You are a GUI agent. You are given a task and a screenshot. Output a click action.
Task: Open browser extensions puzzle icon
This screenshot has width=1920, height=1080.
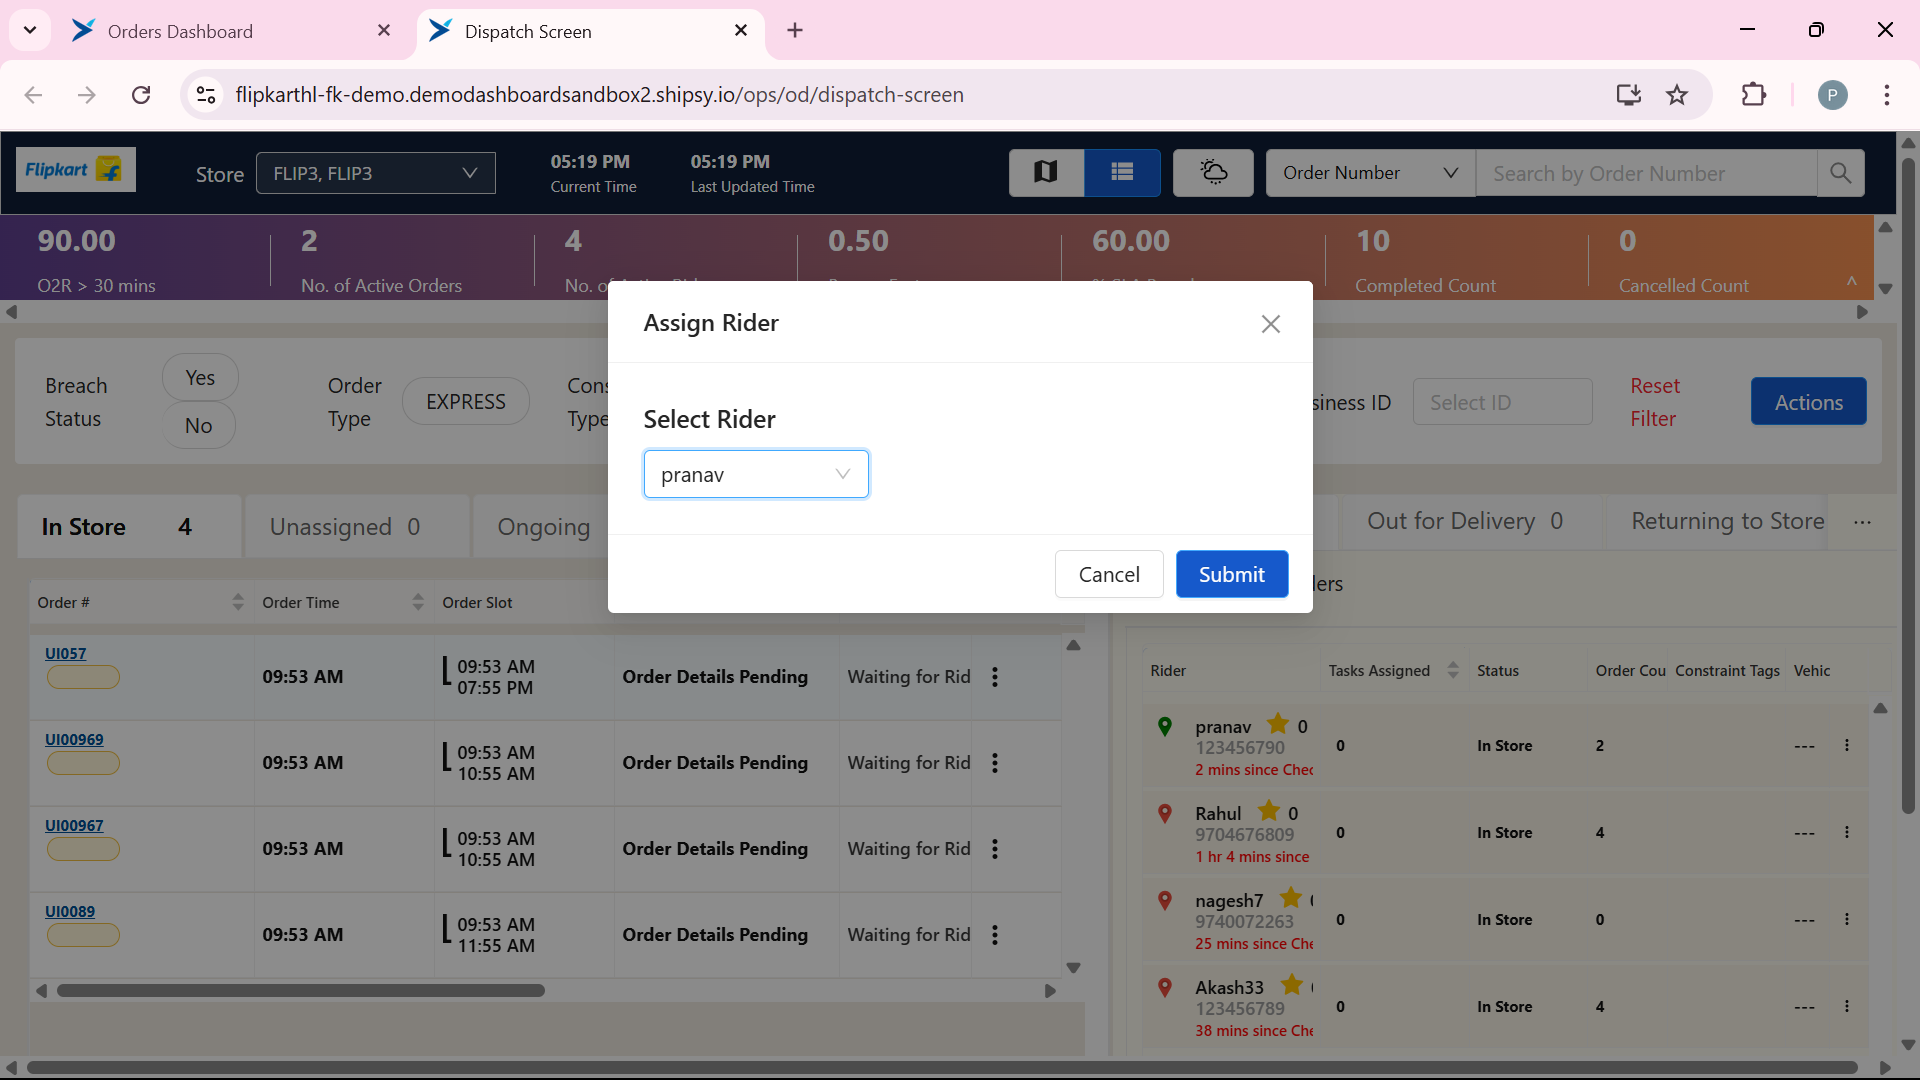pyautogui.click(x=1754, y=95)
